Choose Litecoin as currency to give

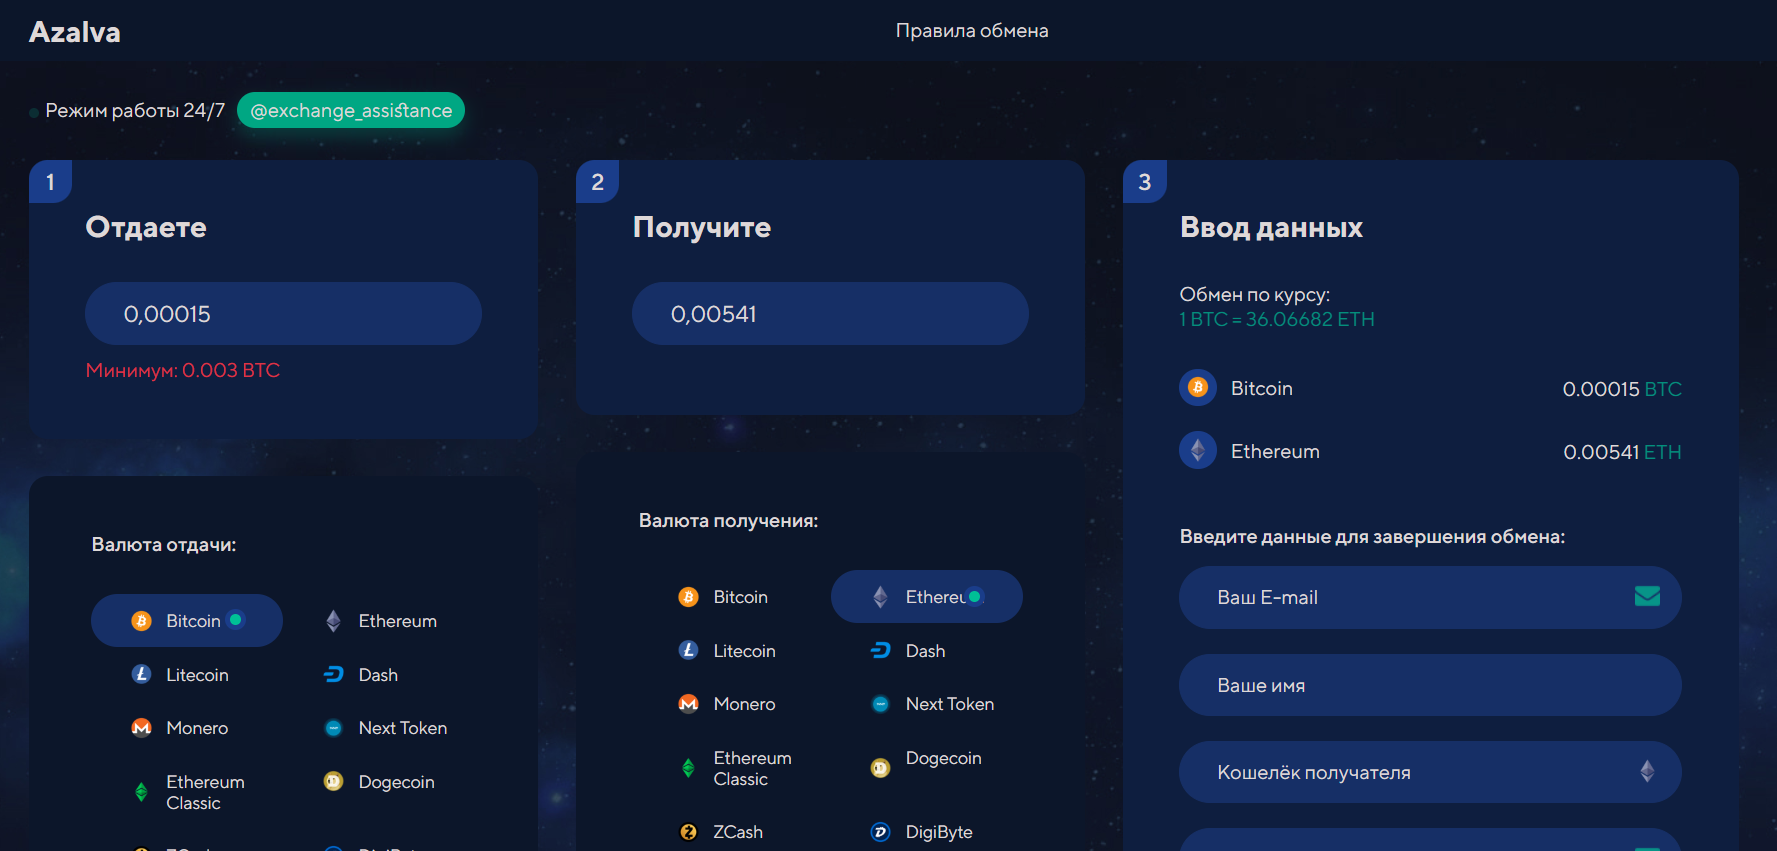click(x=196, y=675)
